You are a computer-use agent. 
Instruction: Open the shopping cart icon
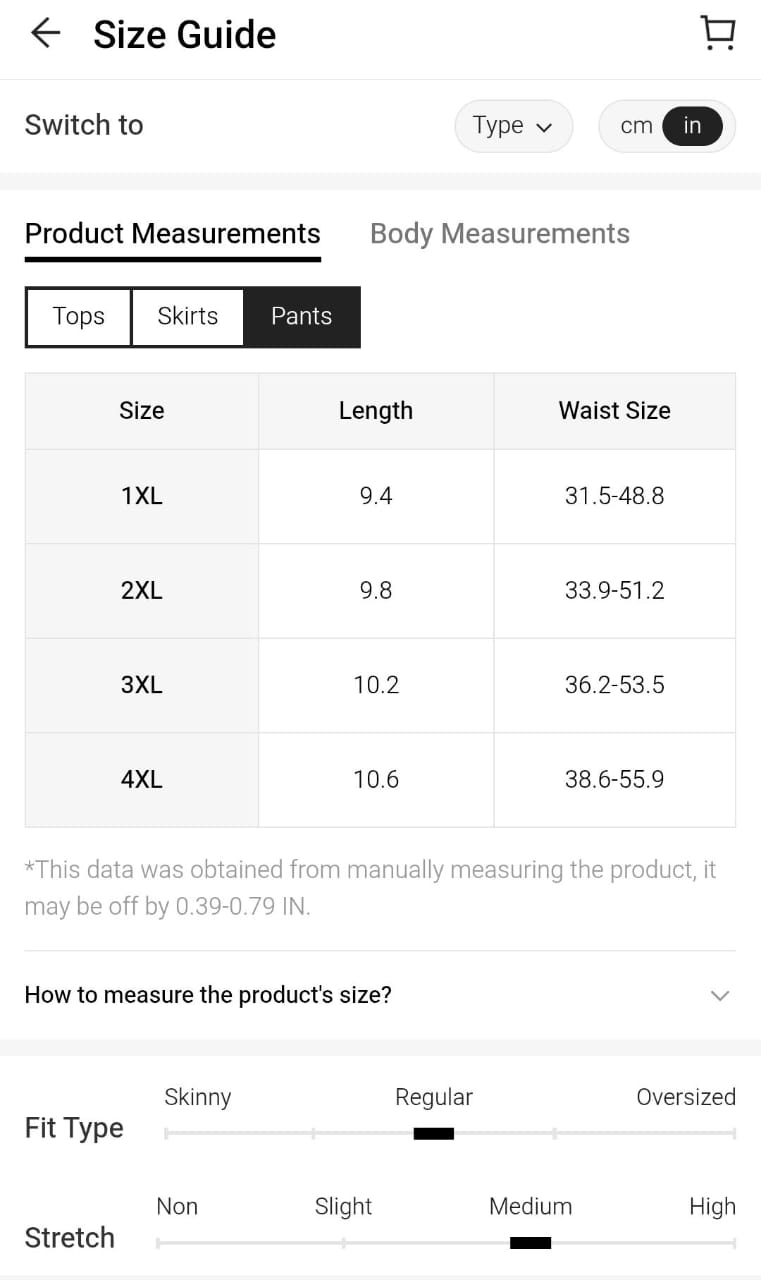(717, 34)
